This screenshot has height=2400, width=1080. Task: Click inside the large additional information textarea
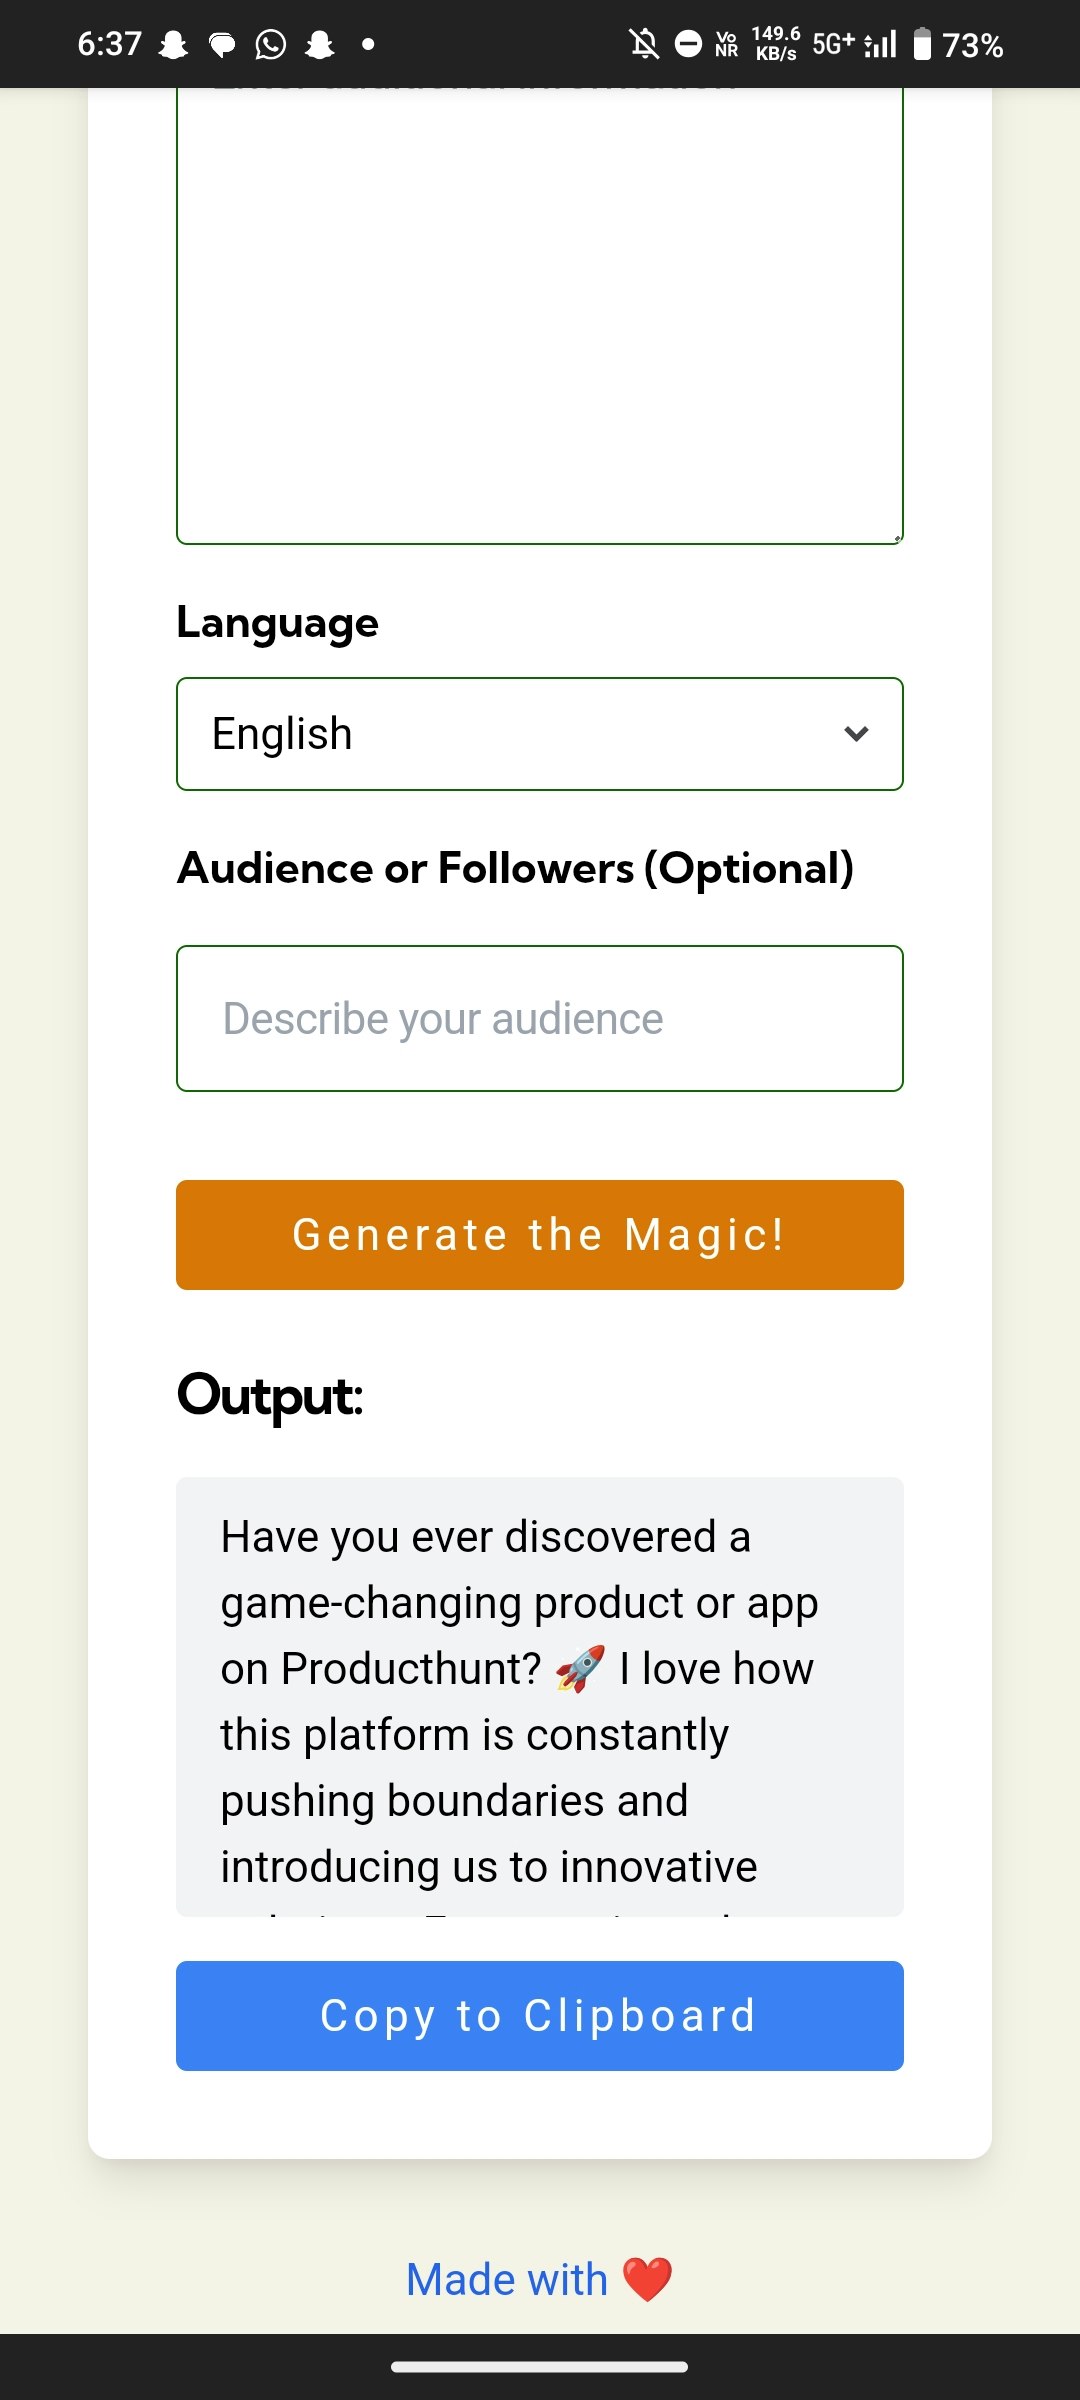tap(539, 320)
